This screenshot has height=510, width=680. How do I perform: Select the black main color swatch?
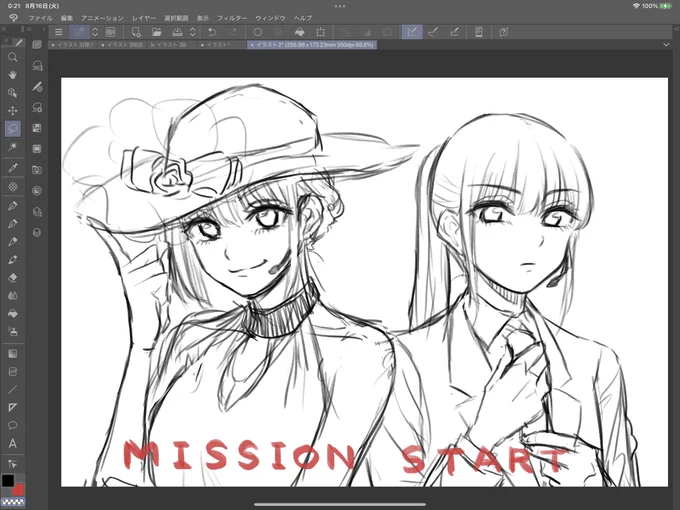pos(8,481)
